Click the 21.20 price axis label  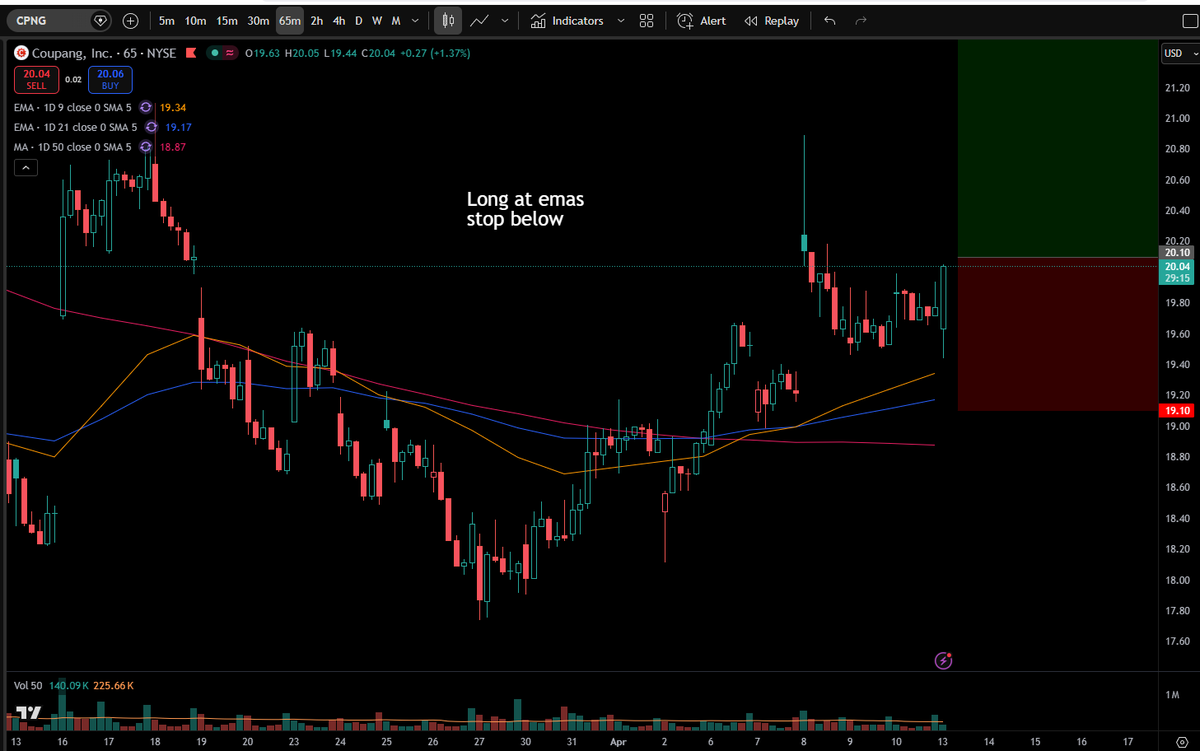pos(1177,88)
